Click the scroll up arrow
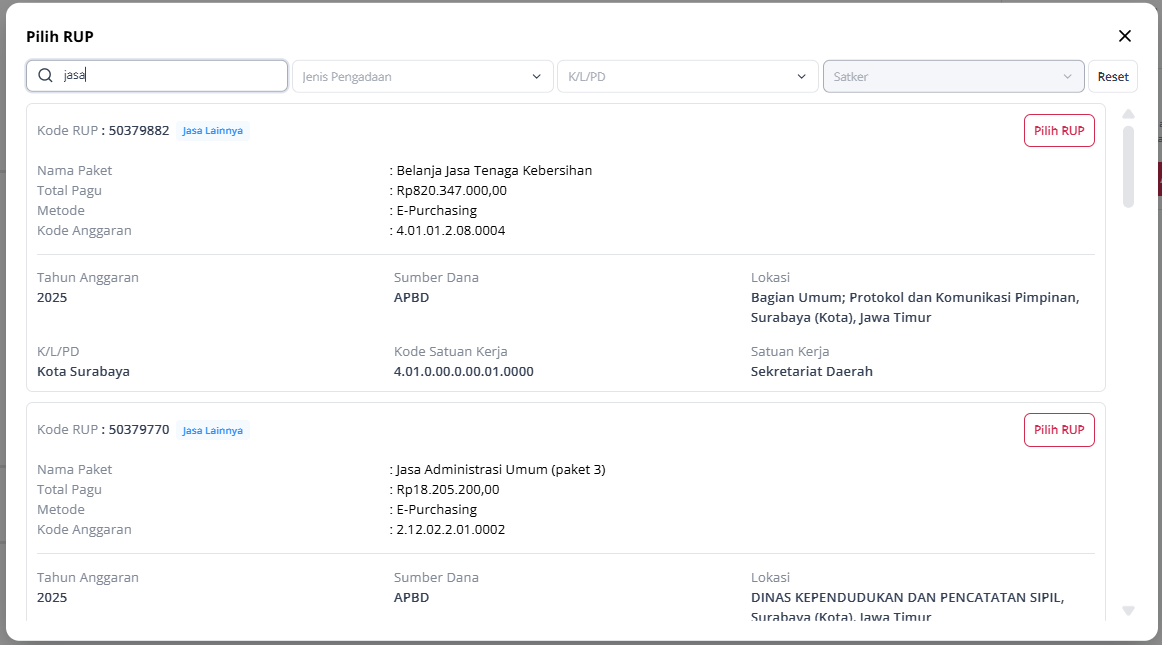The image size is (1162, 645). 1128,114
